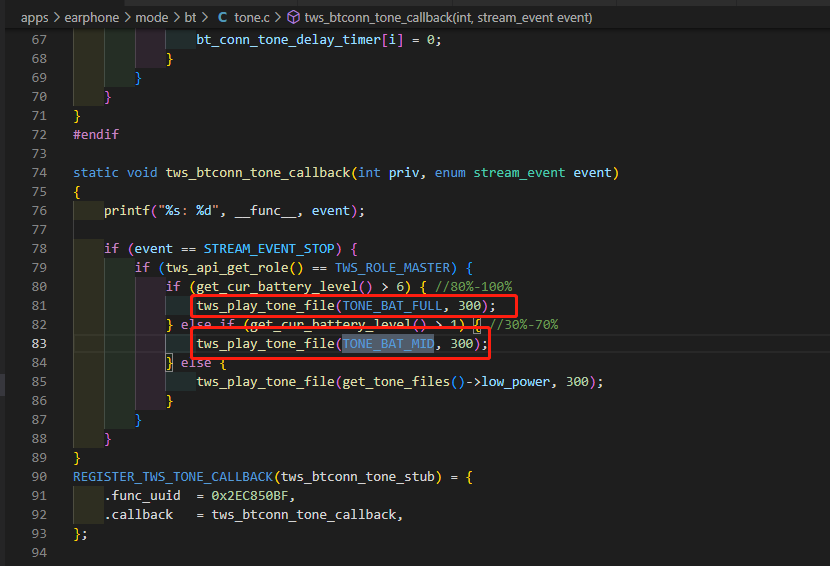Click the '#endif' directive

(96, 135)
